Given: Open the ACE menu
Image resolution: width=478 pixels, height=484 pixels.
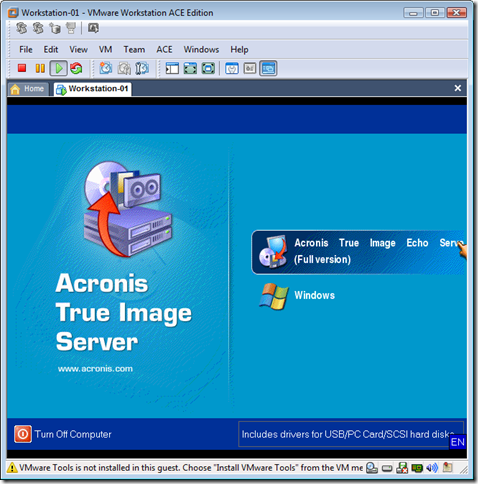Looking at the screenshot, I should pyautogui.click(x=164, y=49).
